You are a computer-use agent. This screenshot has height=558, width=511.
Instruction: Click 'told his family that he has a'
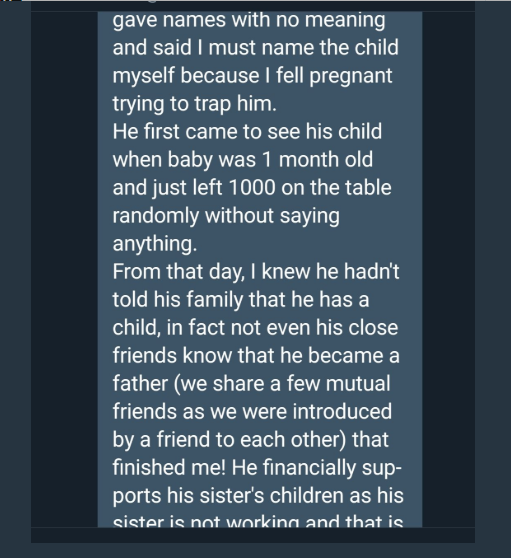[x=241, y=300]
